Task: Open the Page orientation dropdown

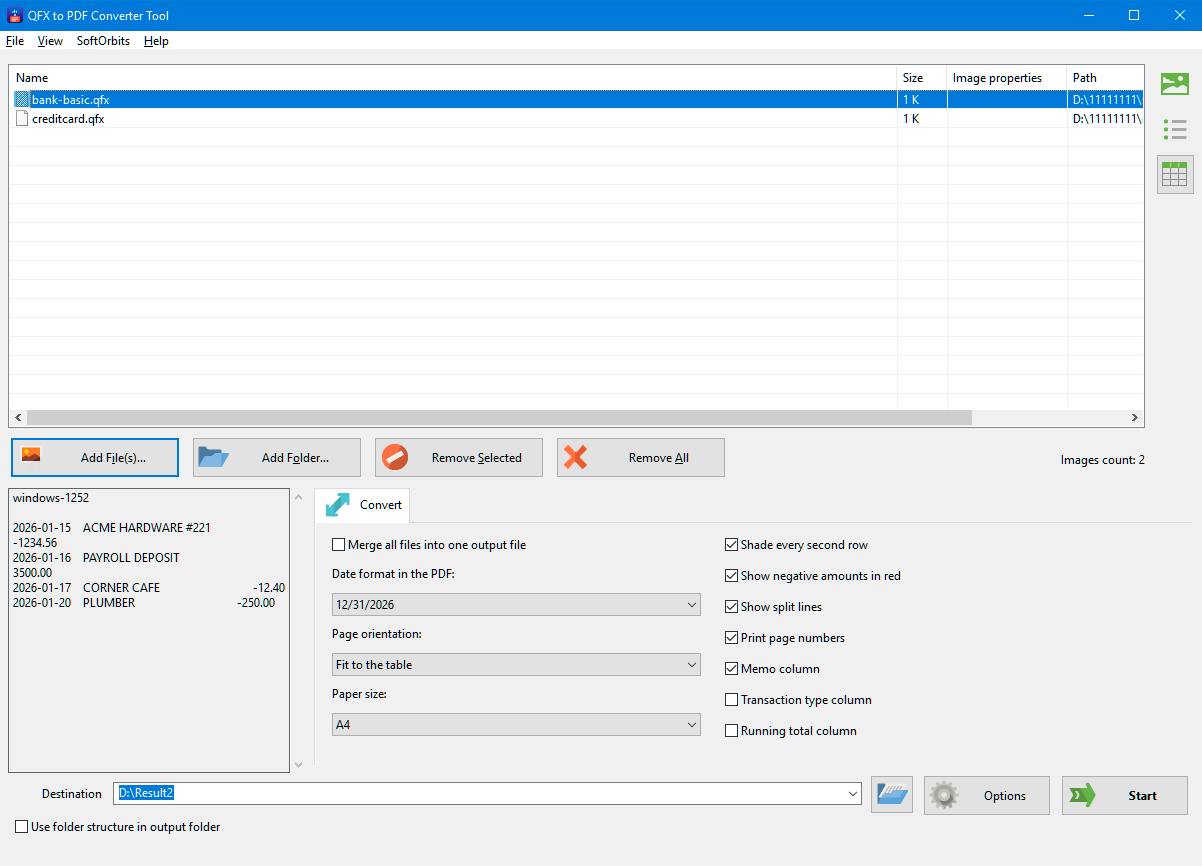Action: coord(516,665)
